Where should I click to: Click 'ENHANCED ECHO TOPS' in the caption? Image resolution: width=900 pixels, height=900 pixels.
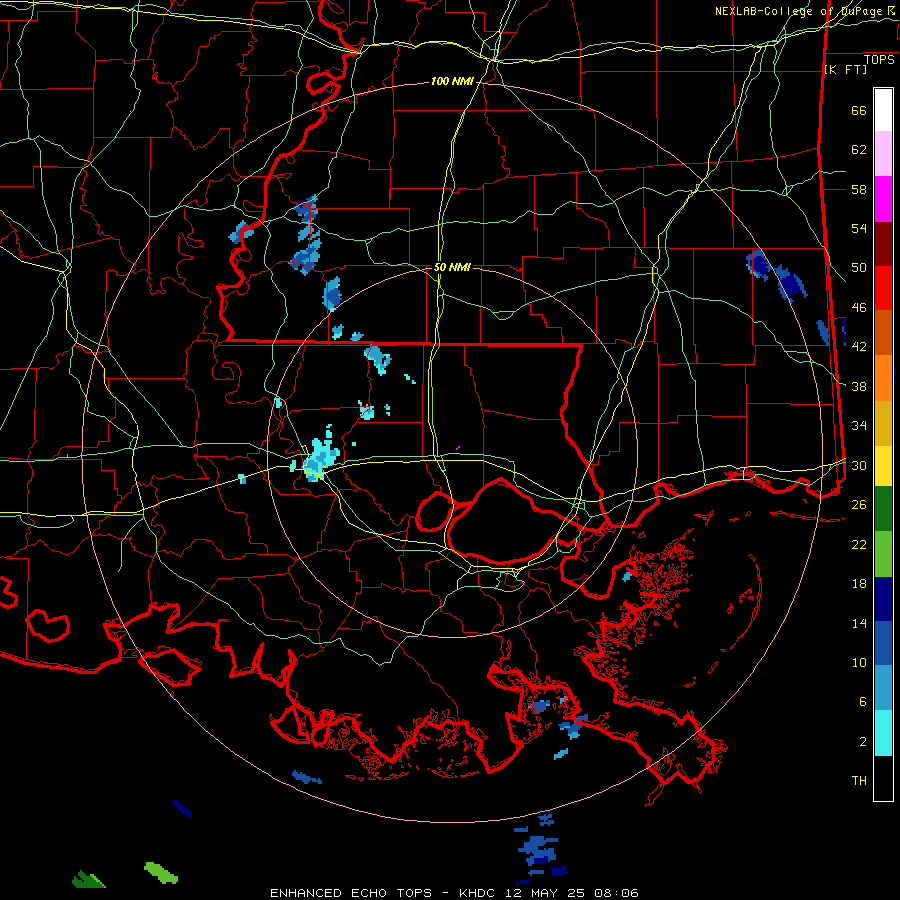(351, 893)
